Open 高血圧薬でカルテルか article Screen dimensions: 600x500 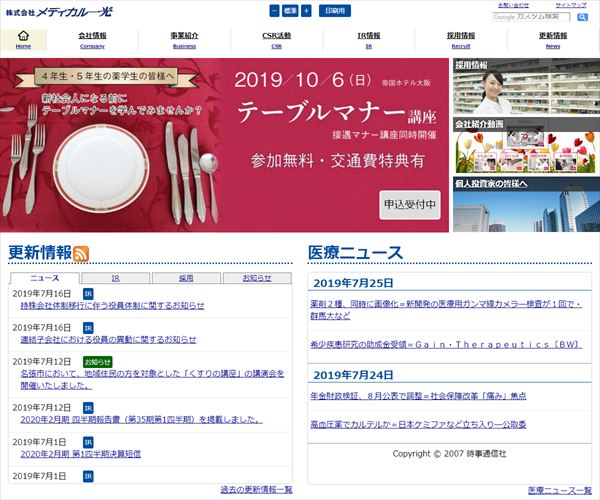(x=418, y=425)
